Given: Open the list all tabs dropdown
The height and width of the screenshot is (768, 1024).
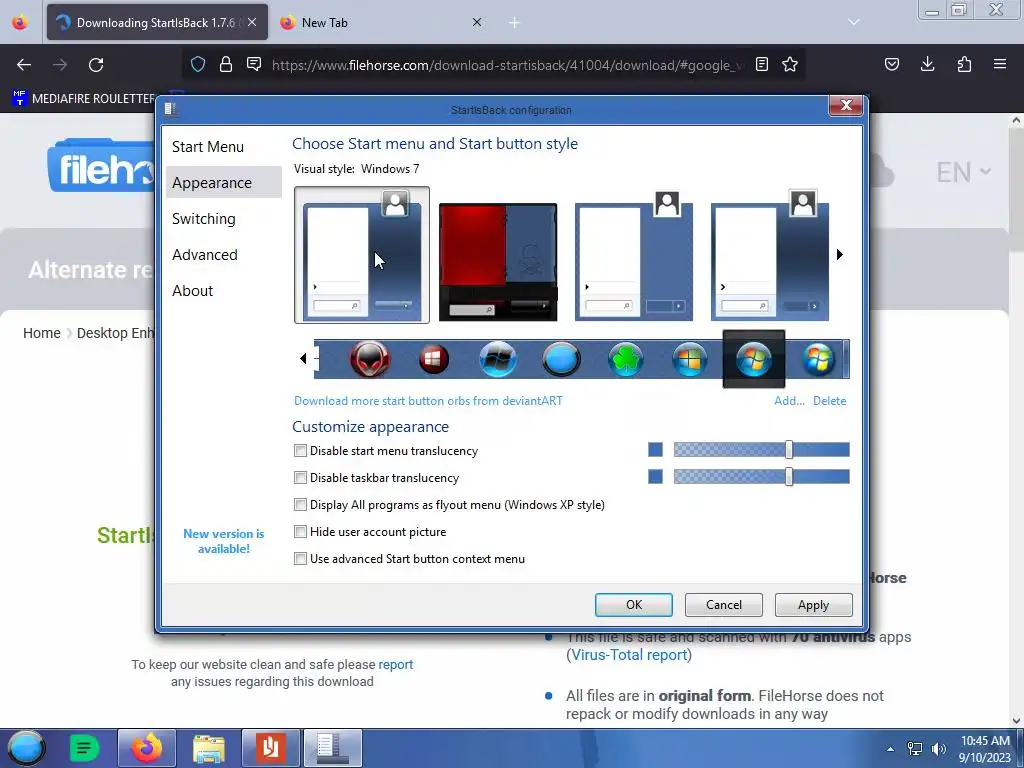Looking at the screenshot, I should pyautogui.click(x=854, y=22).
